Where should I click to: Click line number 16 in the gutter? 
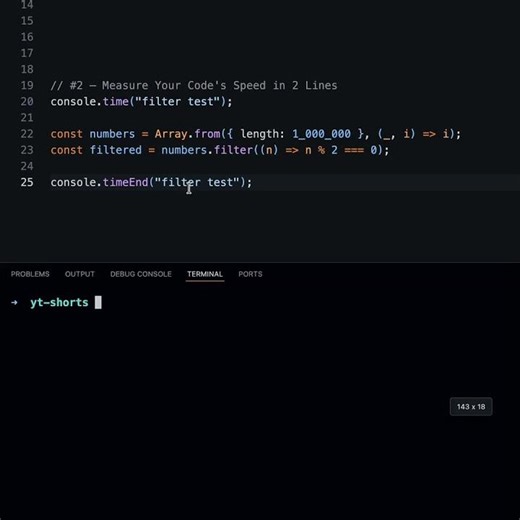(27, 37)
